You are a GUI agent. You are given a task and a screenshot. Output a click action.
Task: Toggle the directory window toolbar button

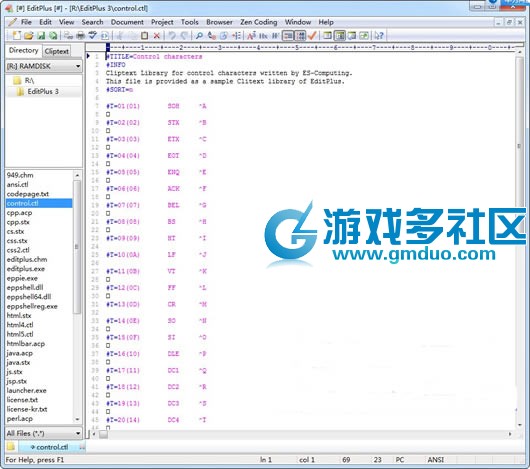coord(340,35)
